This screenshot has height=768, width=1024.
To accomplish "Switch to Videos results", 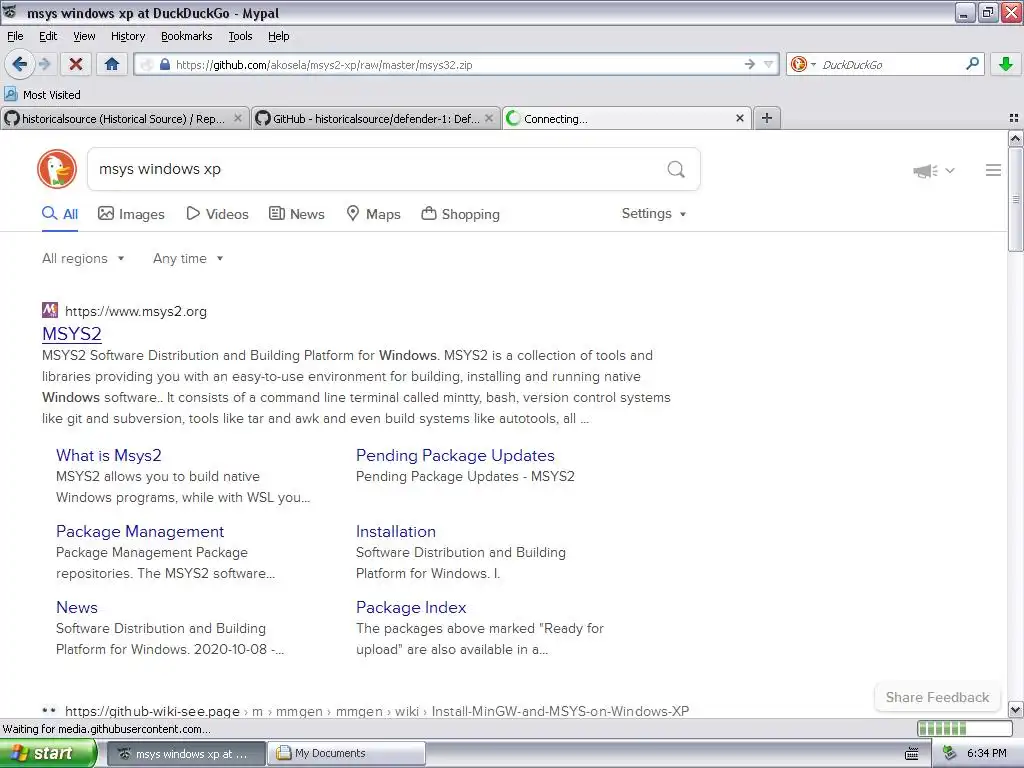I will (217, 214).
